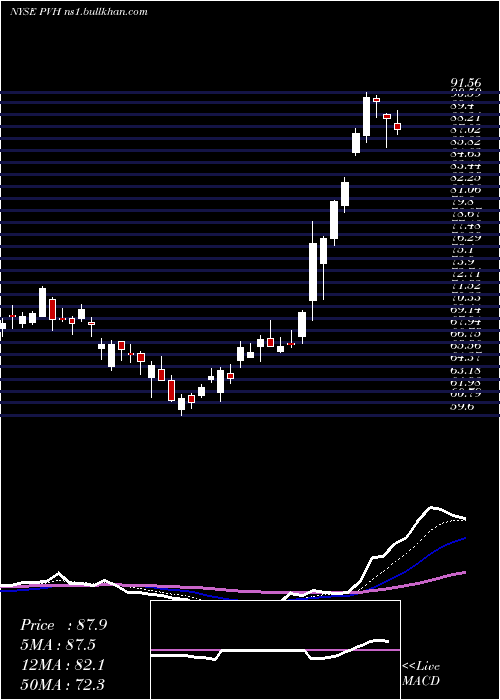The width and height of the screenshot is (500, 700).
Task: Click the Price : 87.9 readout
Action: point(64,625)
